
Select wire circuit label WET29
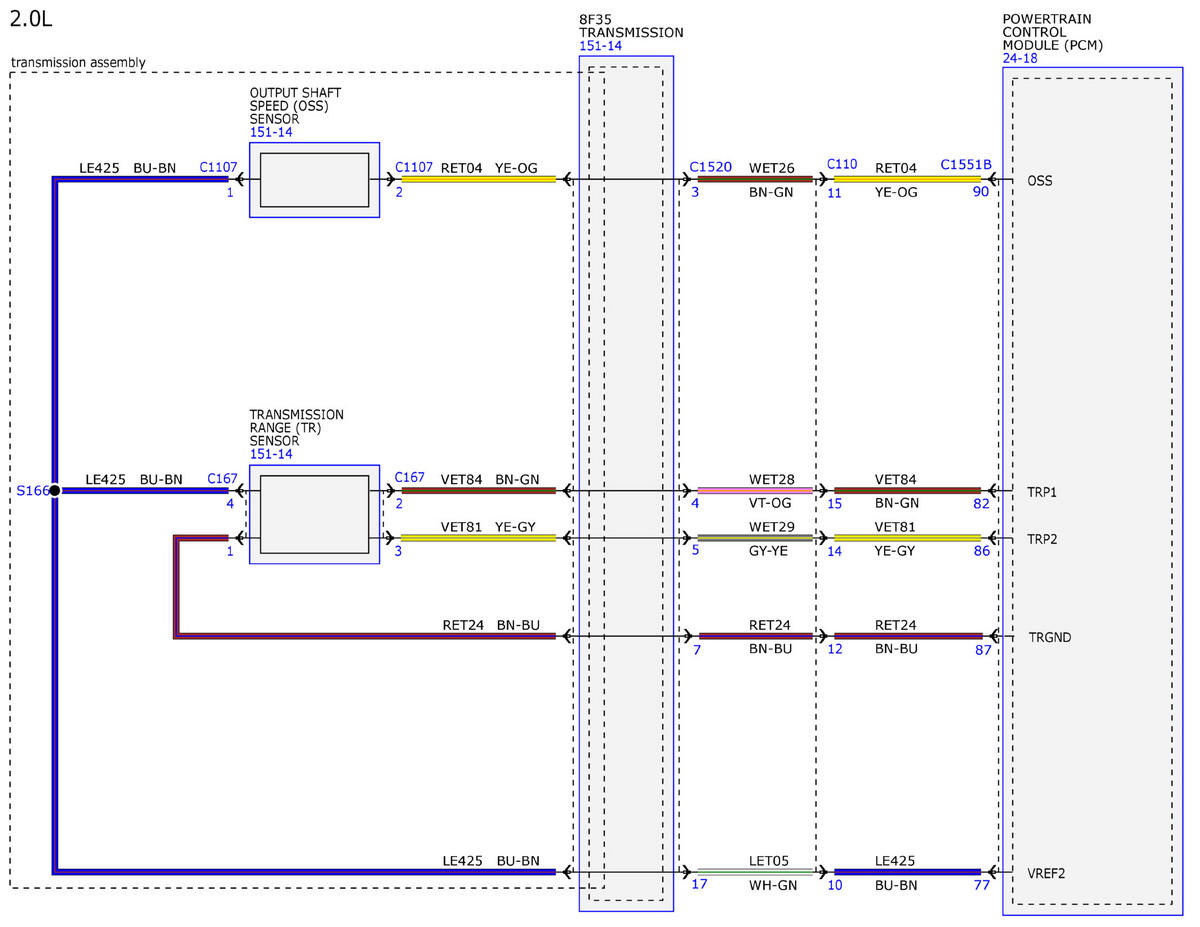tap(771, 527)
